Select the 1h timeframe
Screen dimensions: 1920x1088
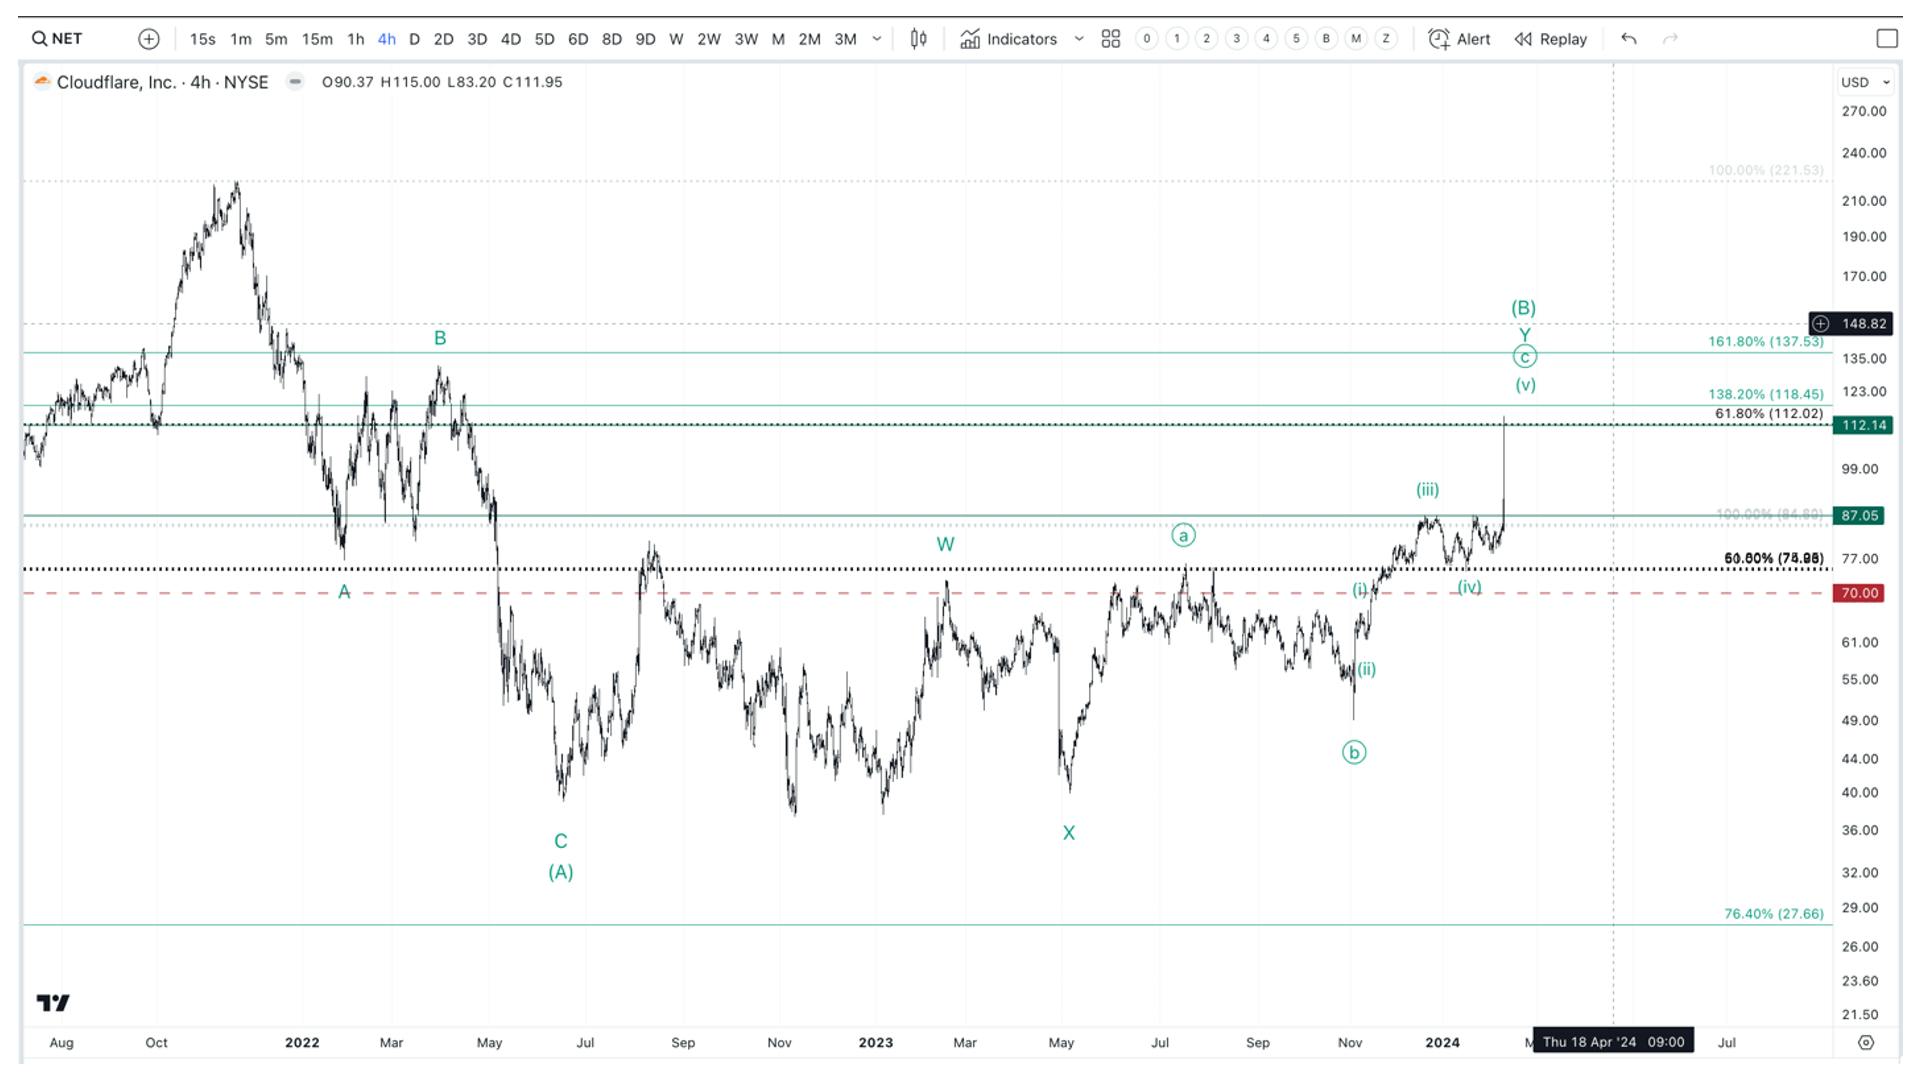(355, 39)
